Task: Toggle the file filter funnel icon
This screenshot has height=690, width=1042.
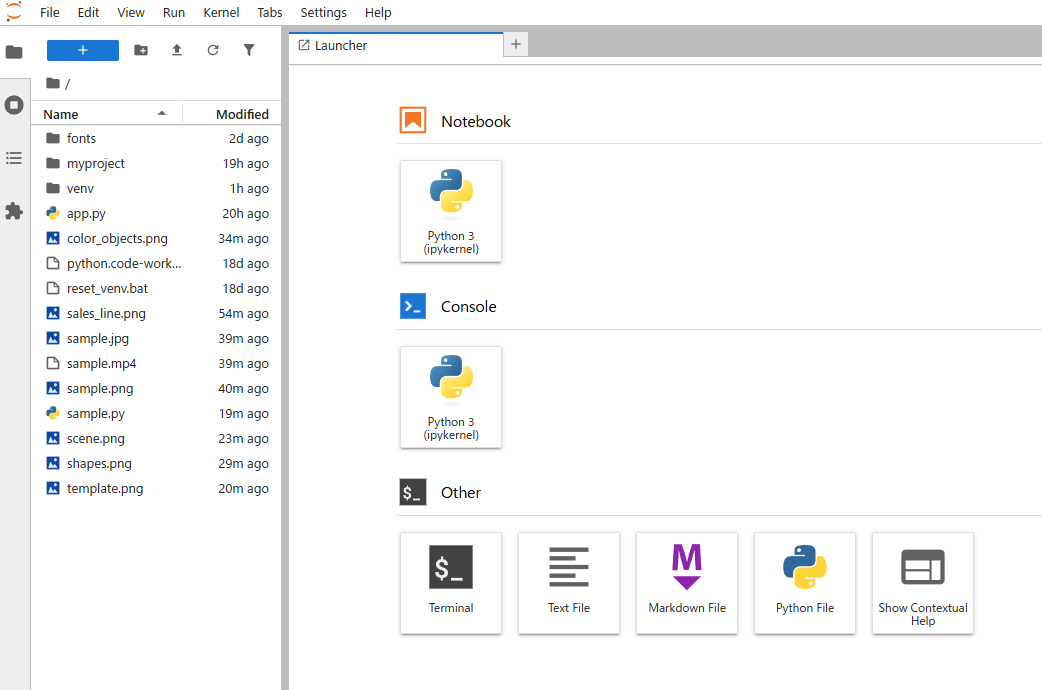Action: (249, 50)
